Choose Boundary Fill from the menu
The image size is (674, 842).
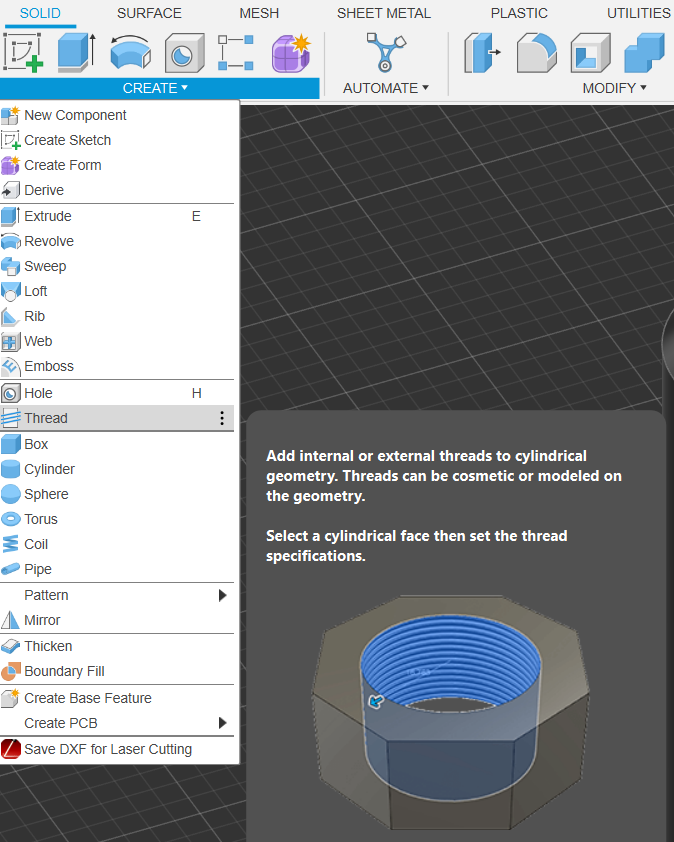click(117, 671)
